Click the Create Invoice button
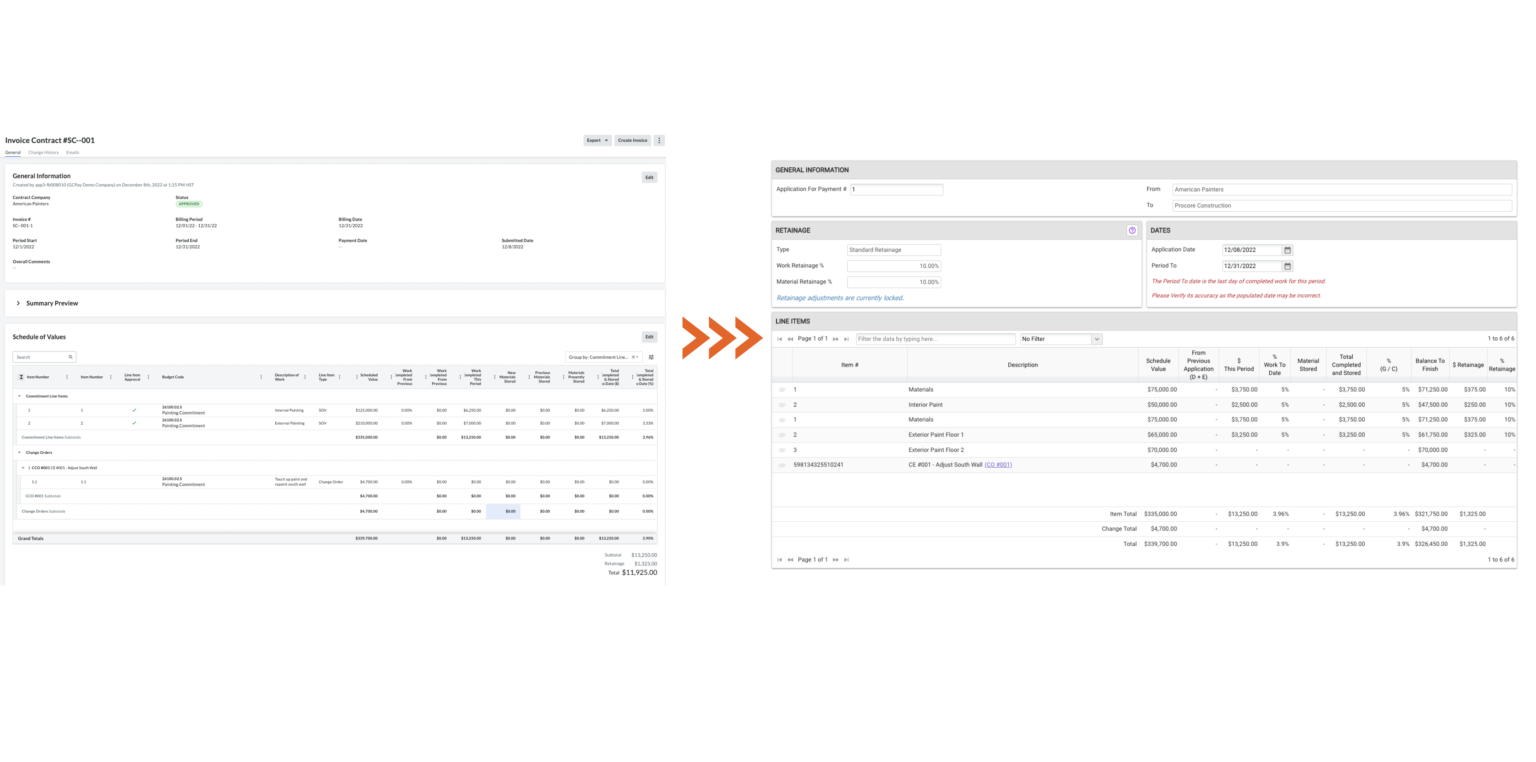The width and height of the screenshot is (1536, 762). (632, 140)
